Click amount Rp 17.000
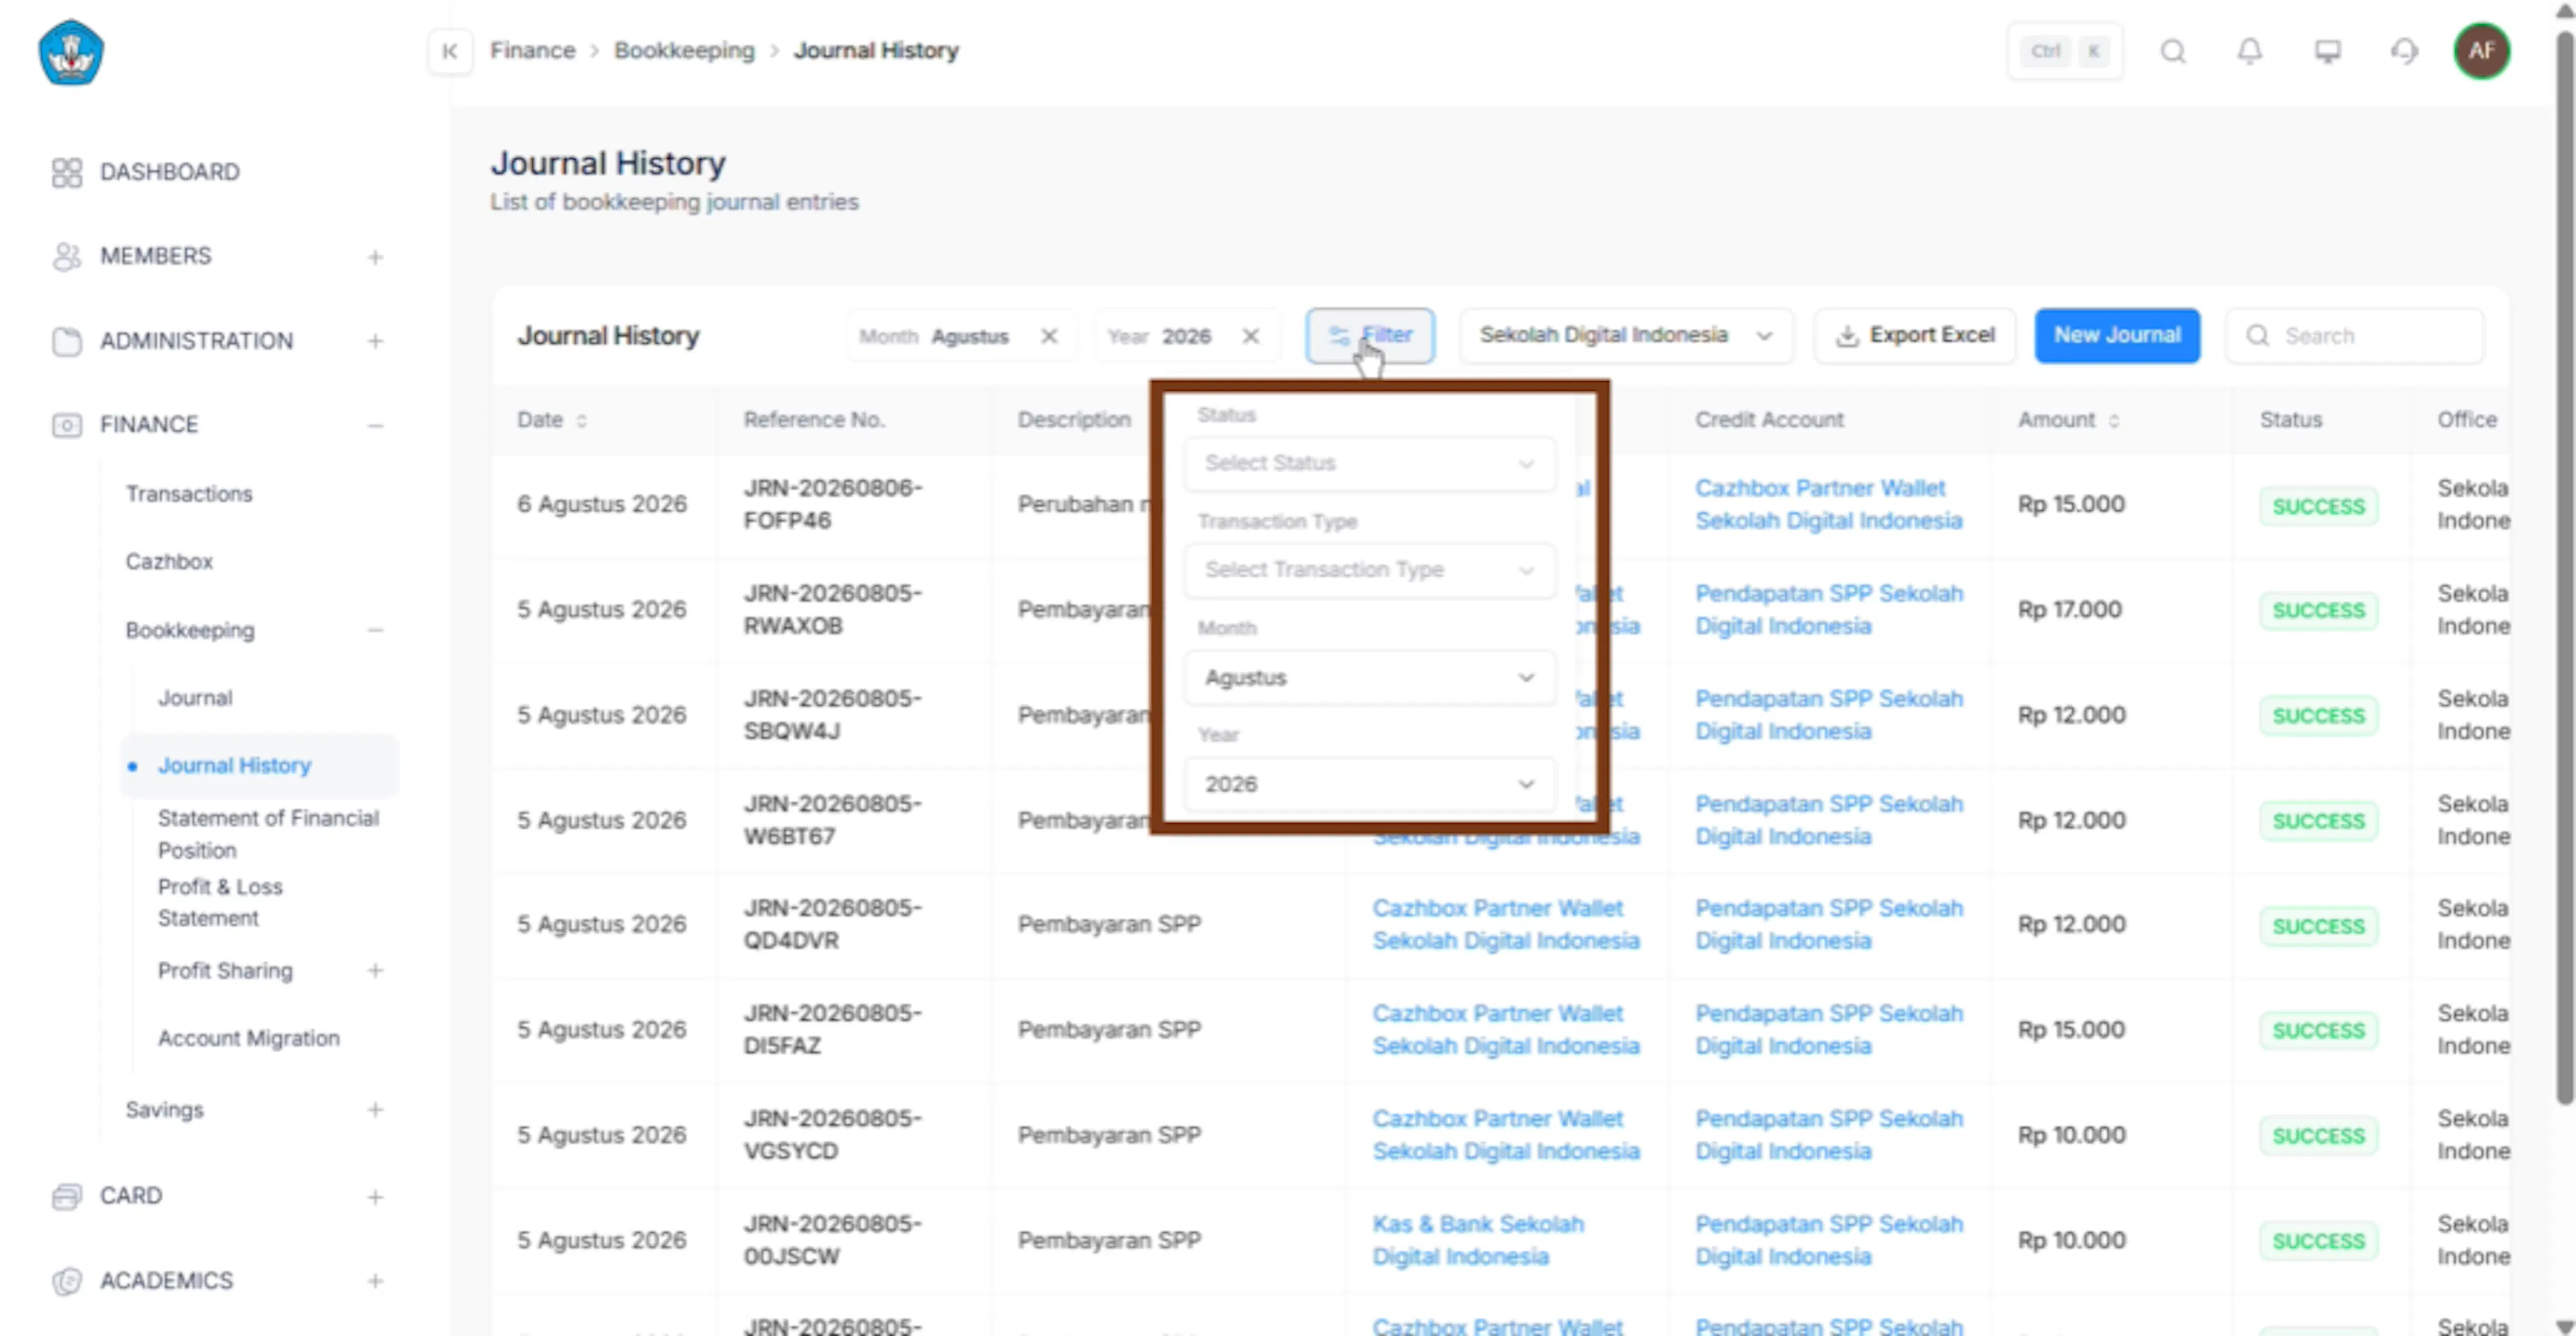Image resolution: width=2576 pixels, height=1336 pixels. click(x=2069, y=610)
